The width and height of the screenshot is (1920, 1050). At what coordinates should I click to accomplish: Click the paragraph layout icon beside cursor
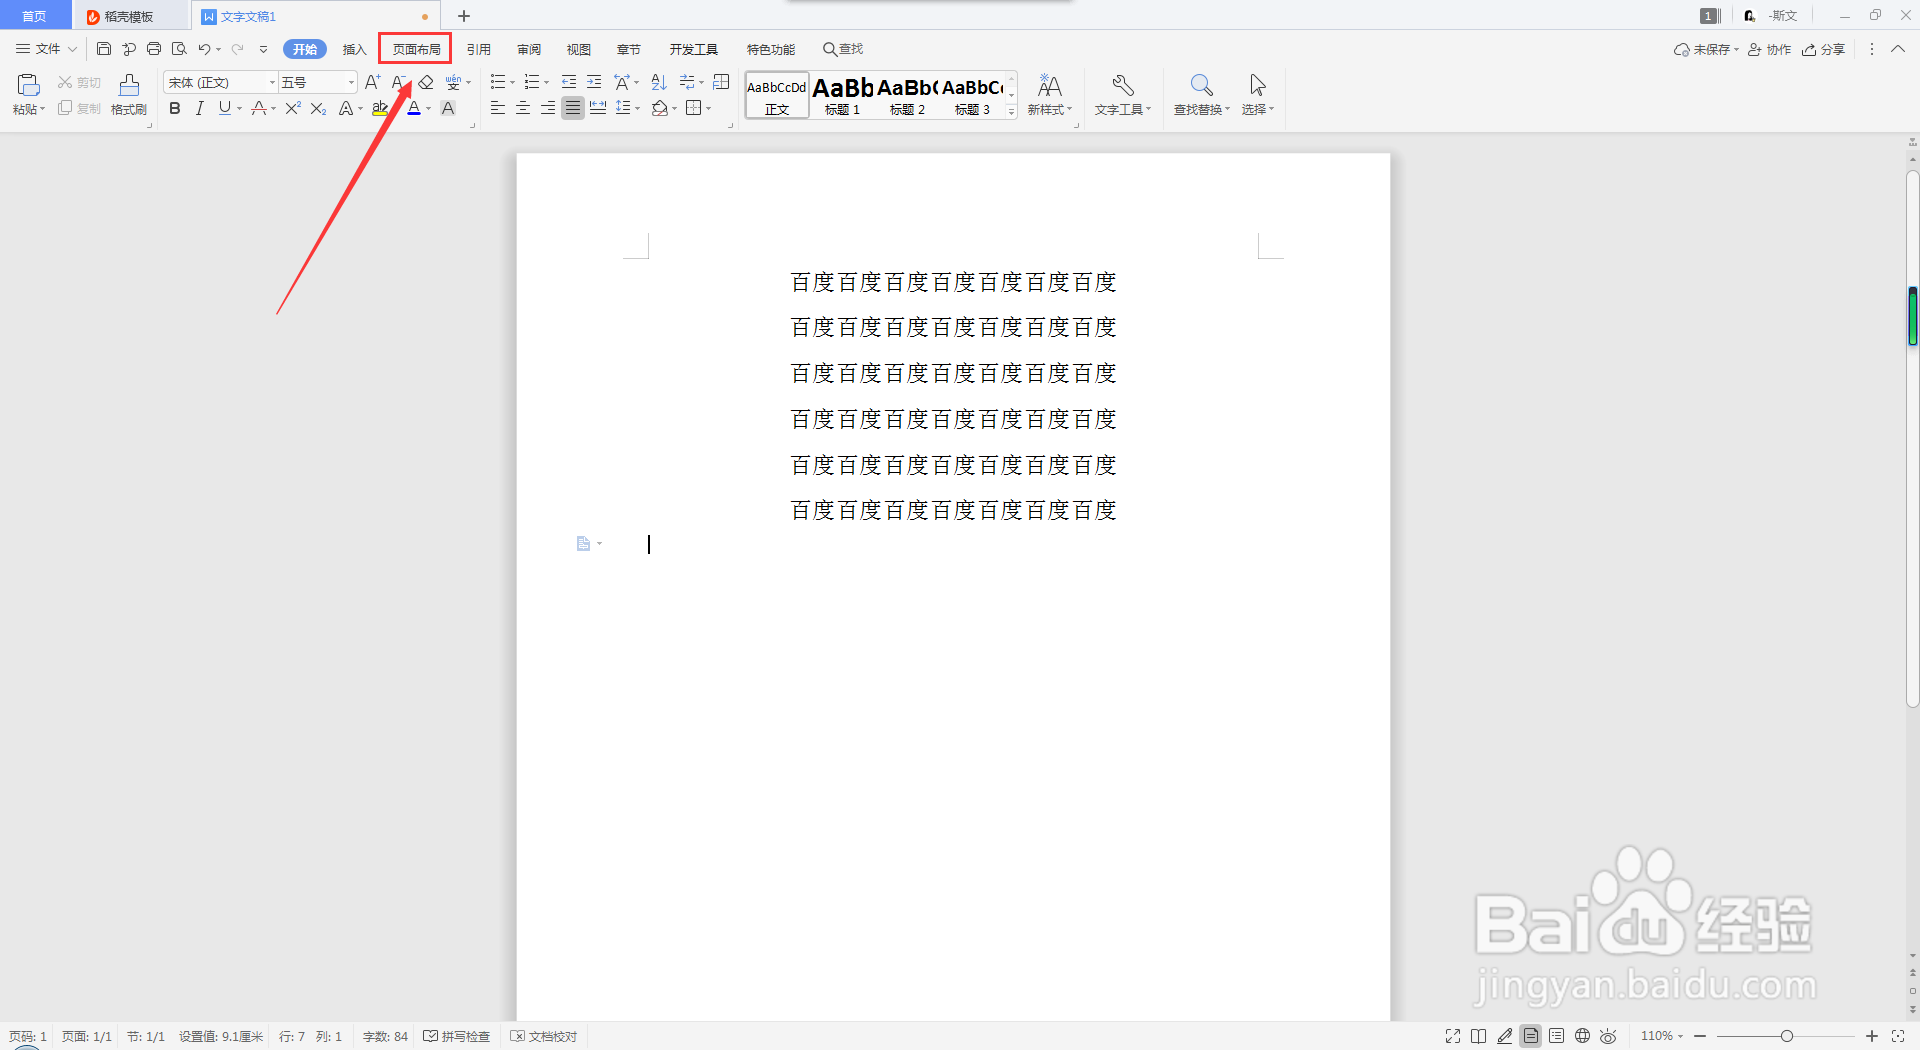tap(584, 544)
